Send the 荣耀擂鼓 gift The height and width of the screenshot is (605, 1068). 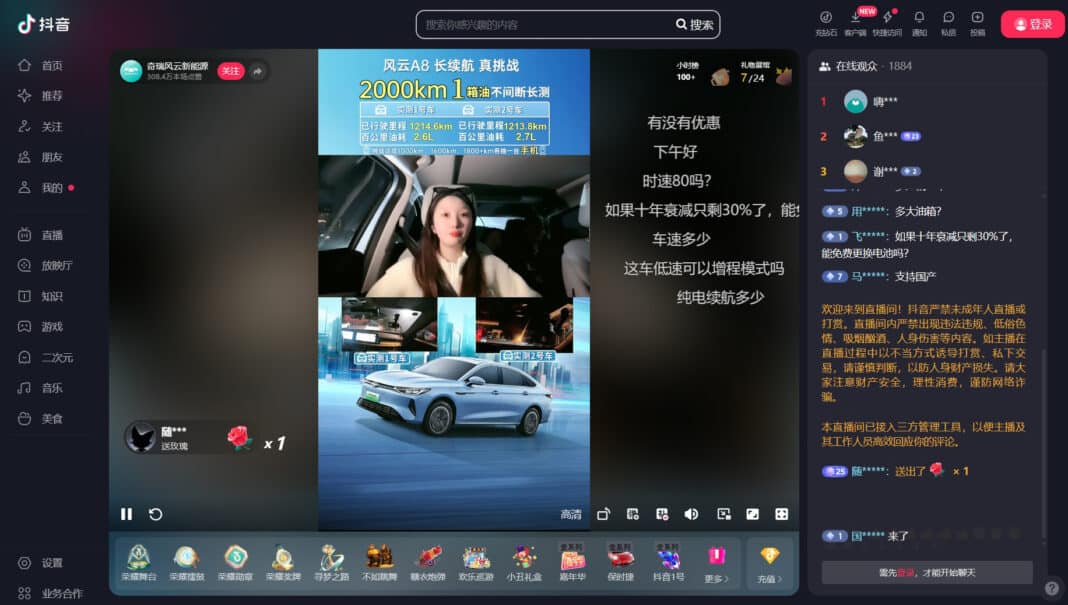coord(187,563)
